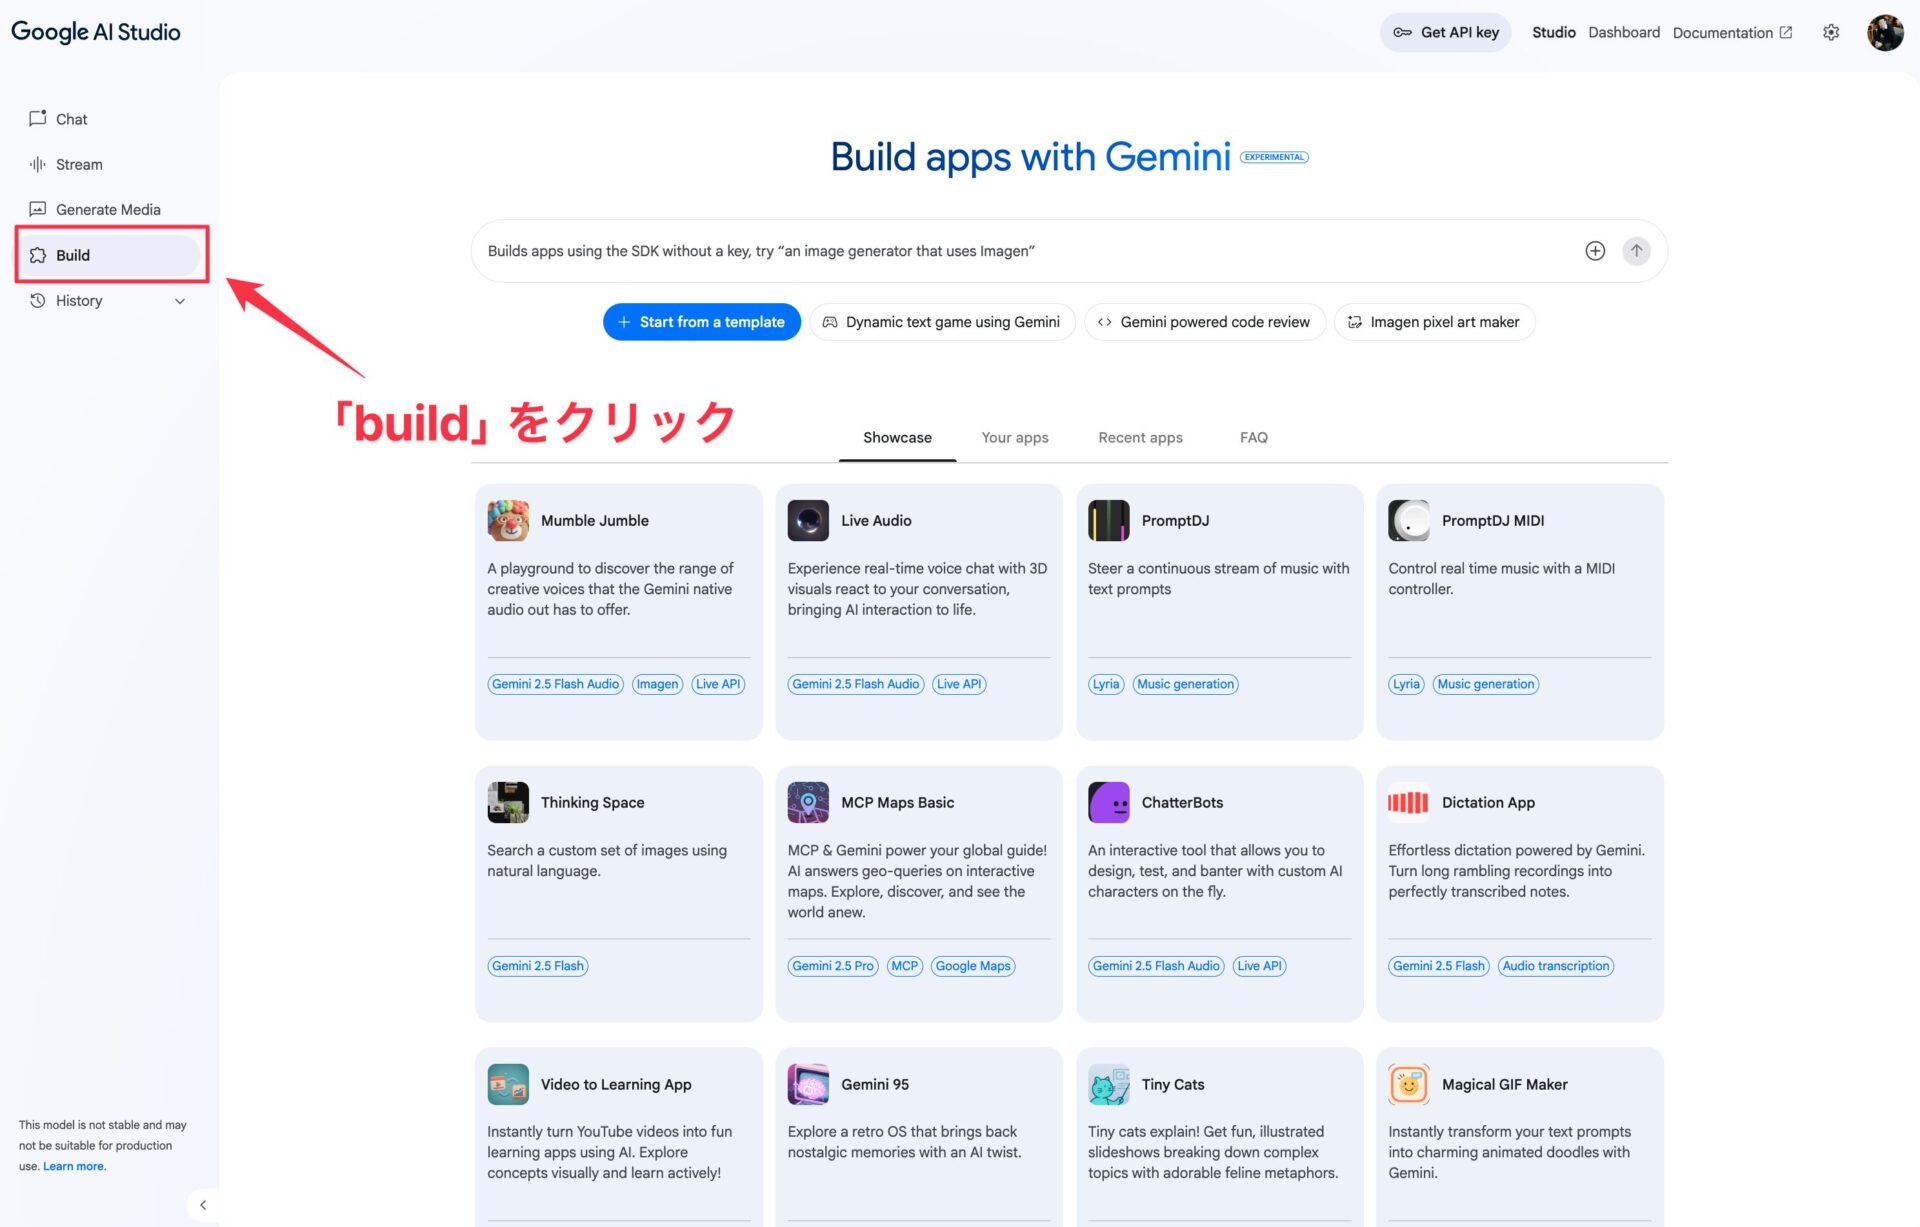Click Gemini 2.5 Pro tag on MCP Maps
The width and height of the screenshot is (1920, 1227).
832,966
